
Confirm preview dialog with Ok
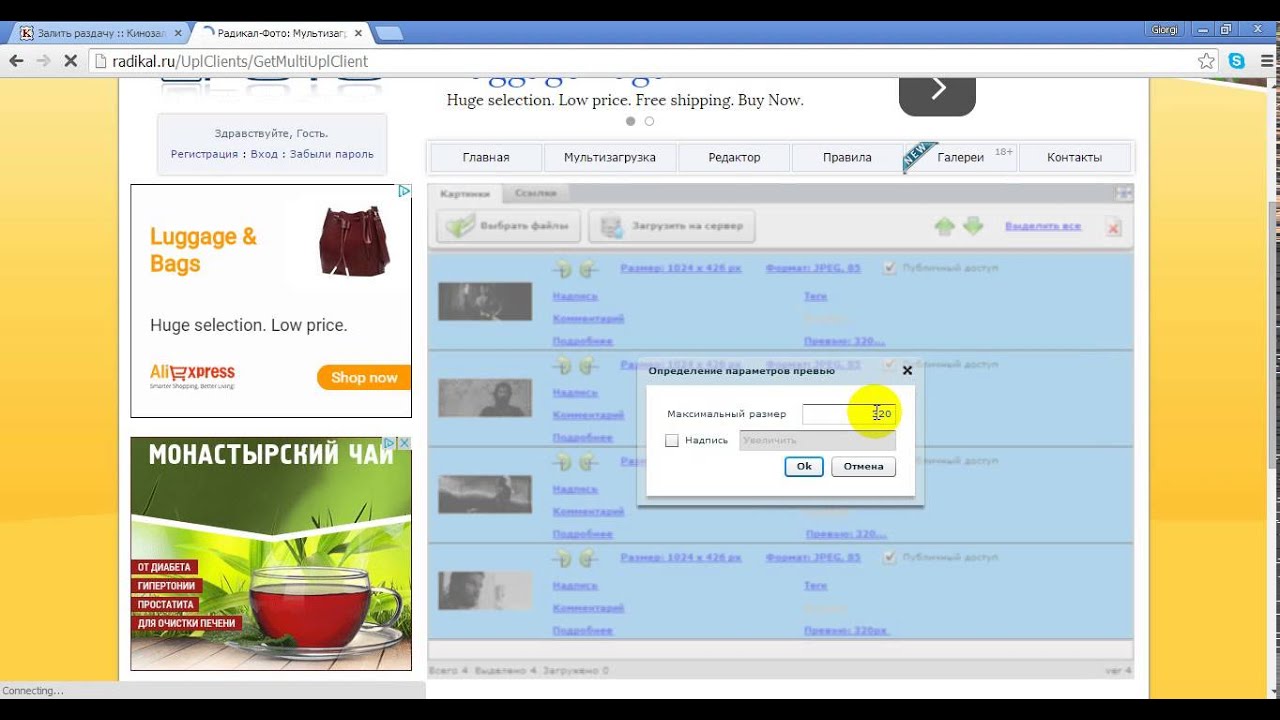click(804, 466)
